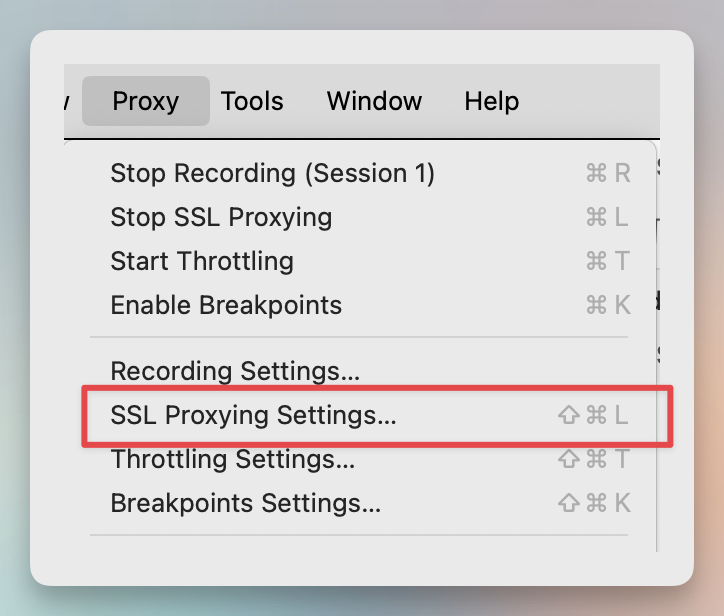Open Breakpoints Settings…
Image resolution: width=724 pixels, height=616 pixels.
pos(359,503)
